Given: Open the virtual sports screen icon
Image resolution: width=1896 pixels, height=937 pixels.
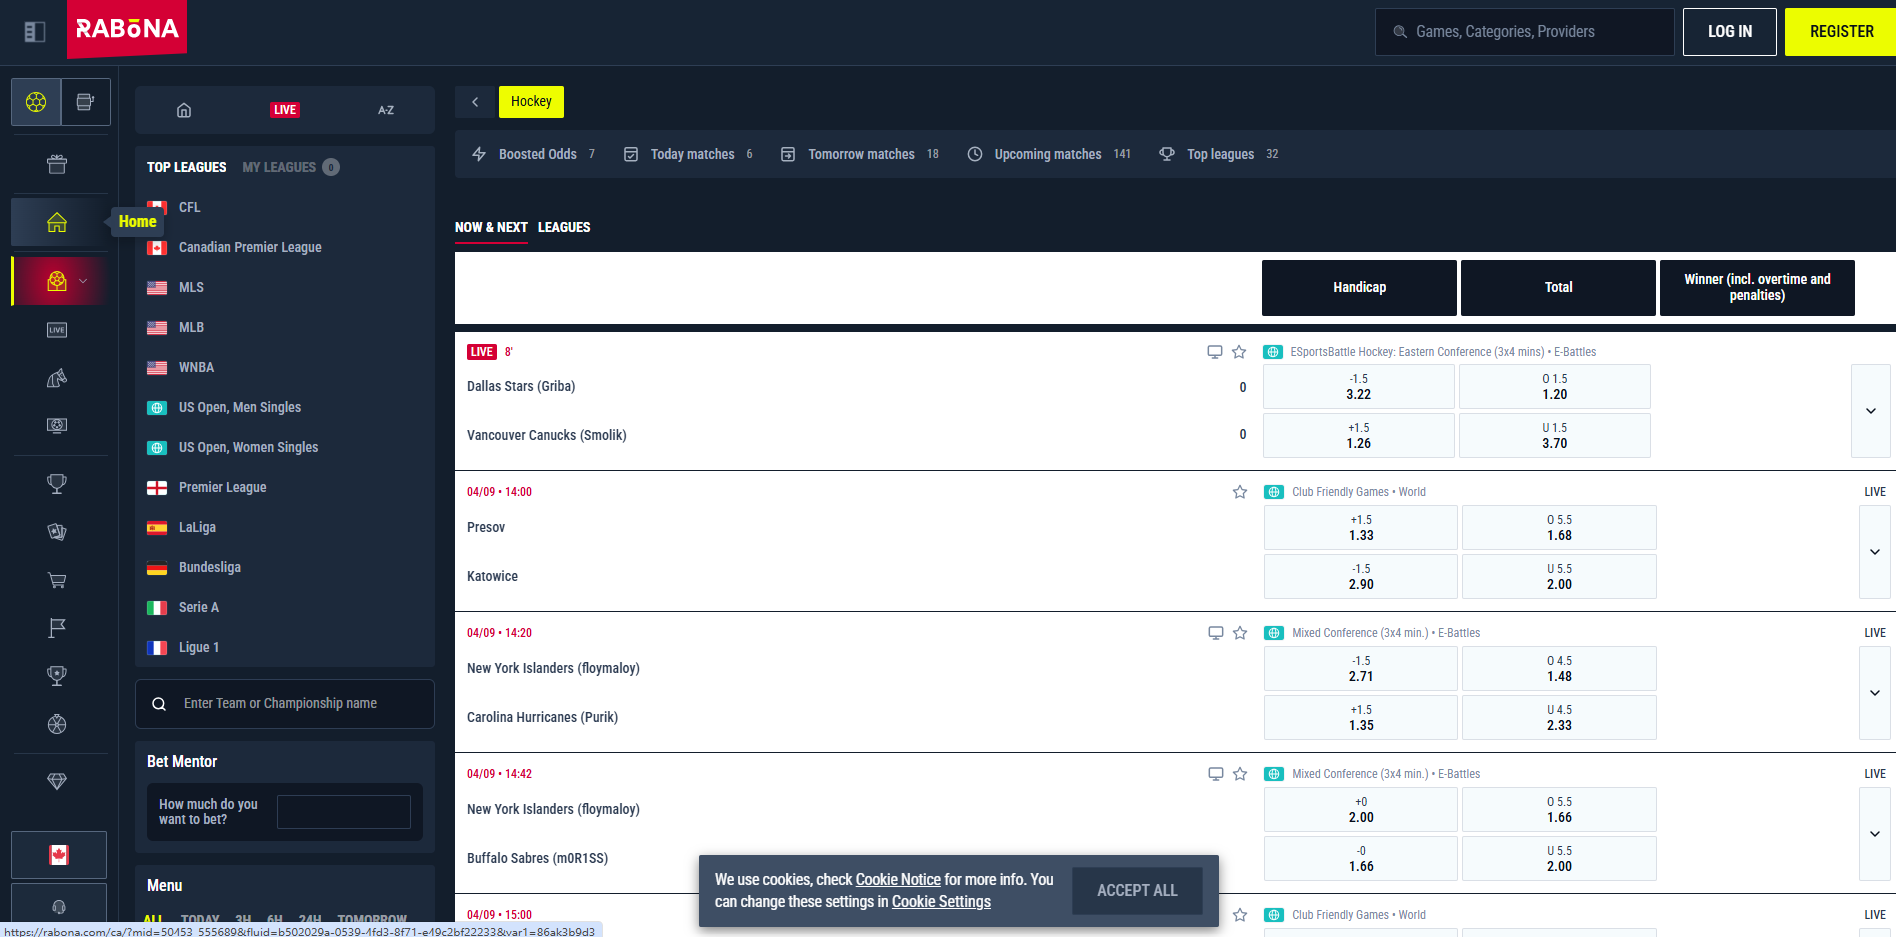Looking at the screenshot, I should point(57,426).
